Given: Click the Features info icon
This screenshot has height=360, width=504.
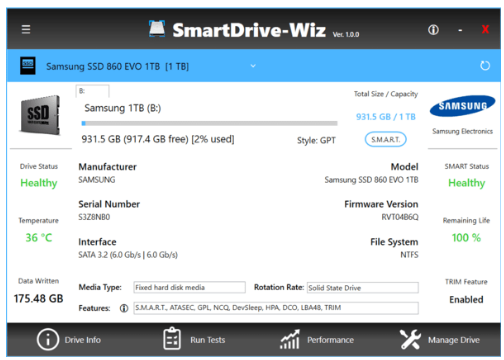Looking at the screenshot, I should click(124, 308).
